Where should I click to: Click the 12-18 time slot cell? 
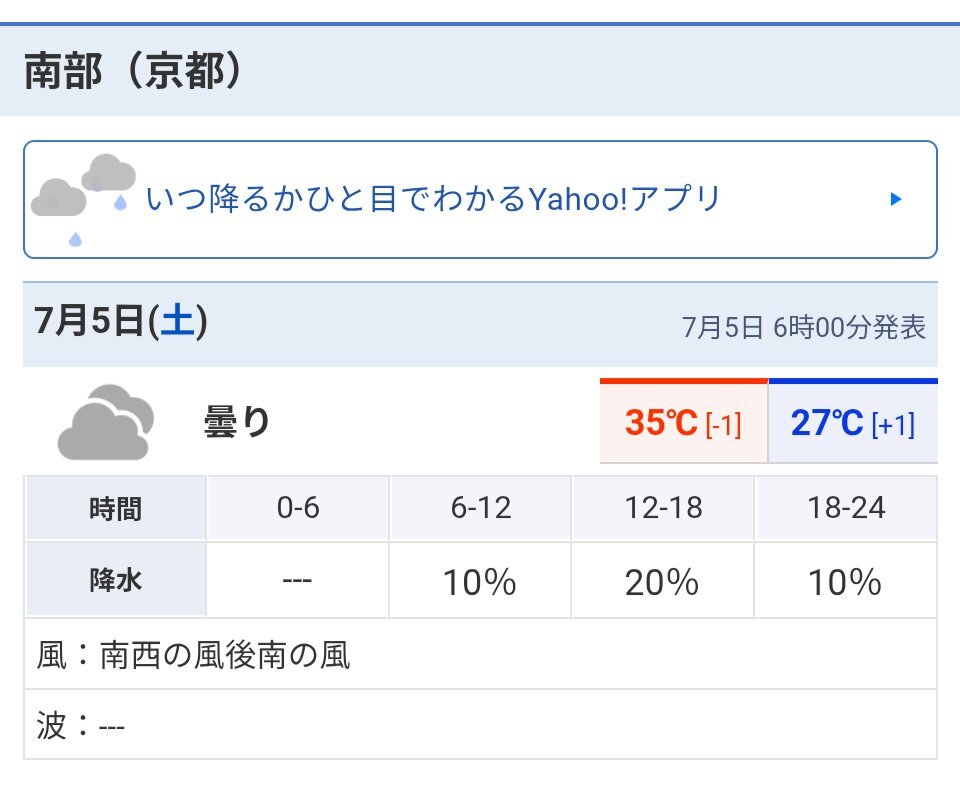coord(663,508)
